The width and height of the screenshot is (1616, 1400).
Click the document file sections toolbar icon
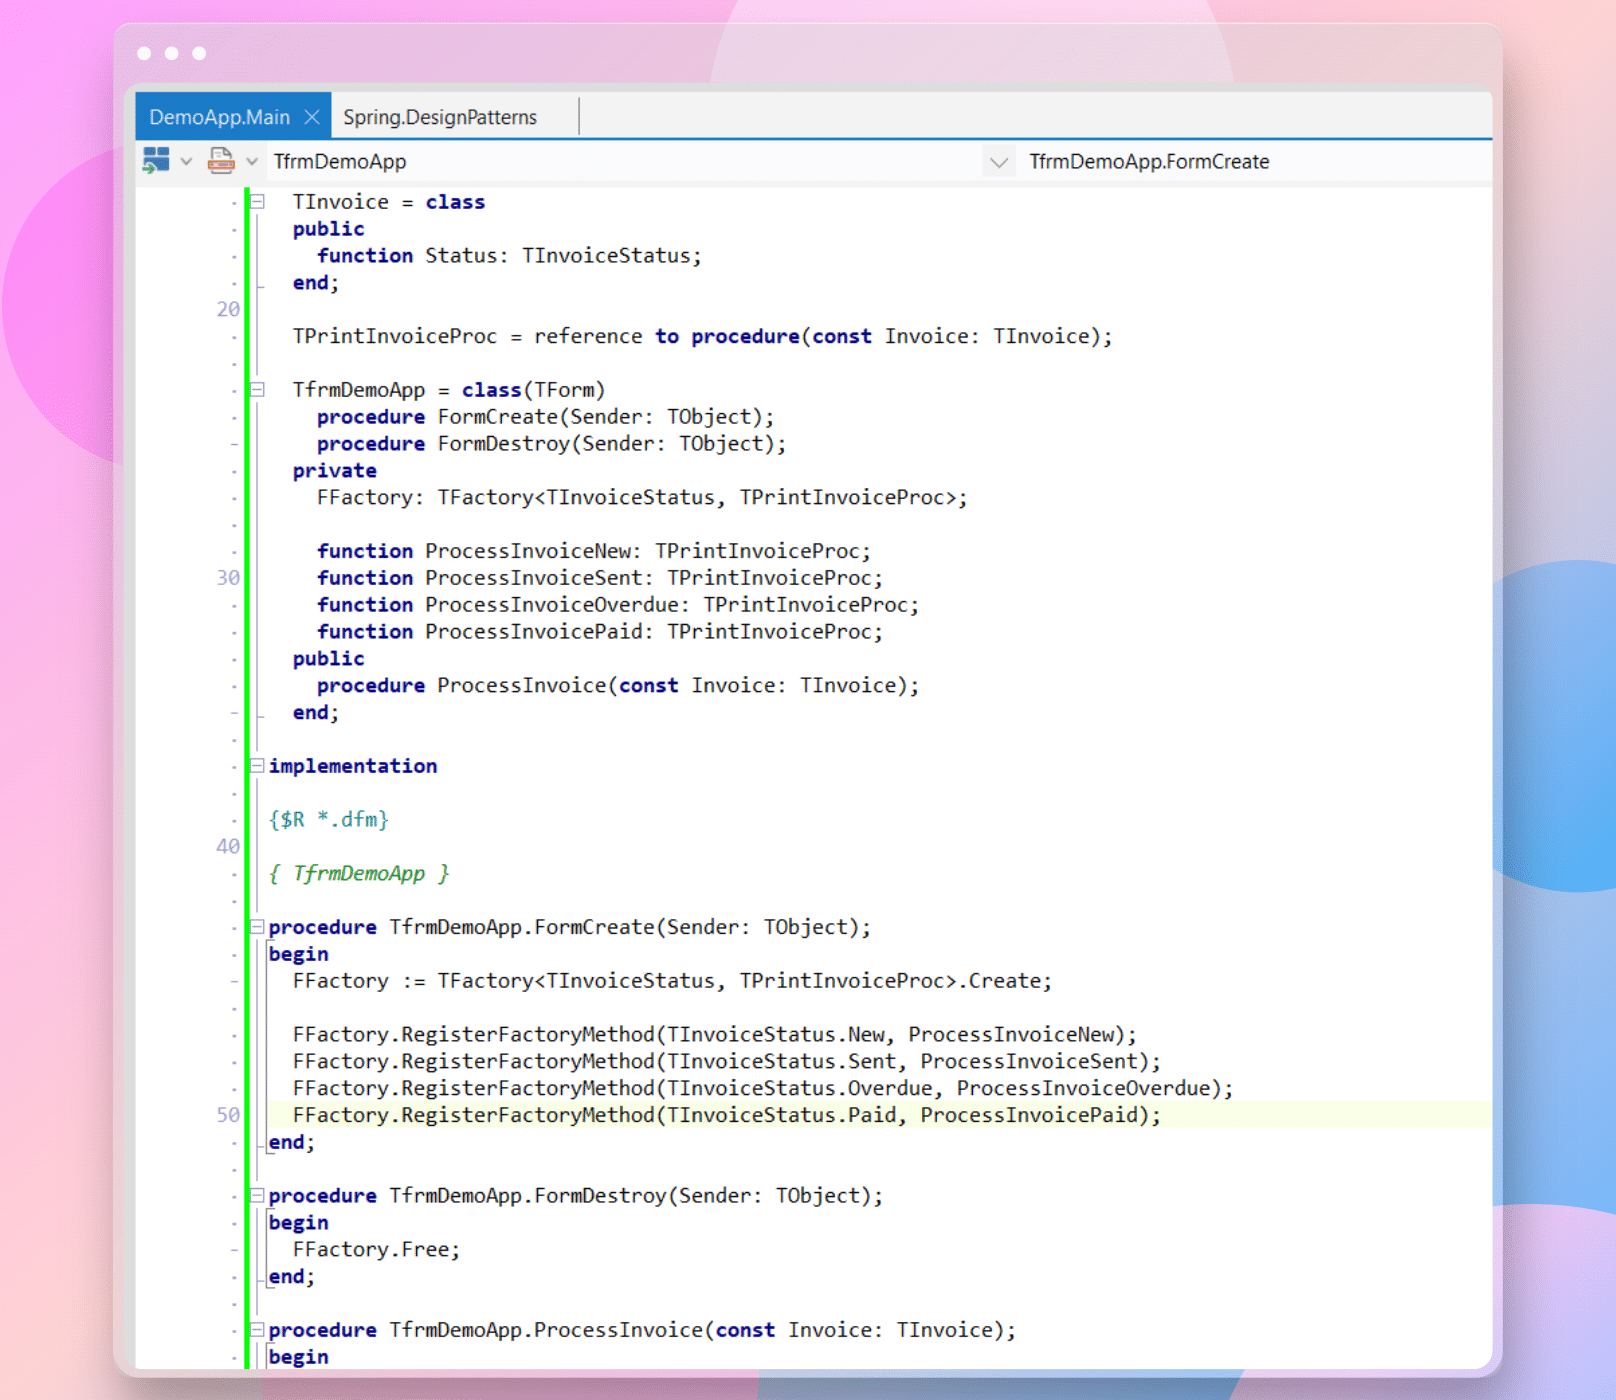[x=221, y=160]
